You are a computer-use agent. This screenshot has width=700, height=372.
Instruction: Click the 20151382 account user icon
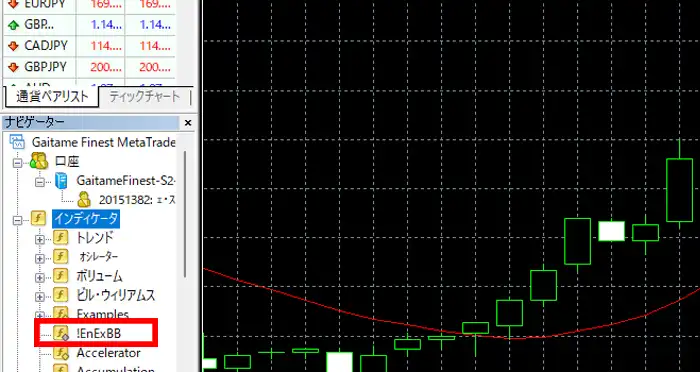(83, 199)
